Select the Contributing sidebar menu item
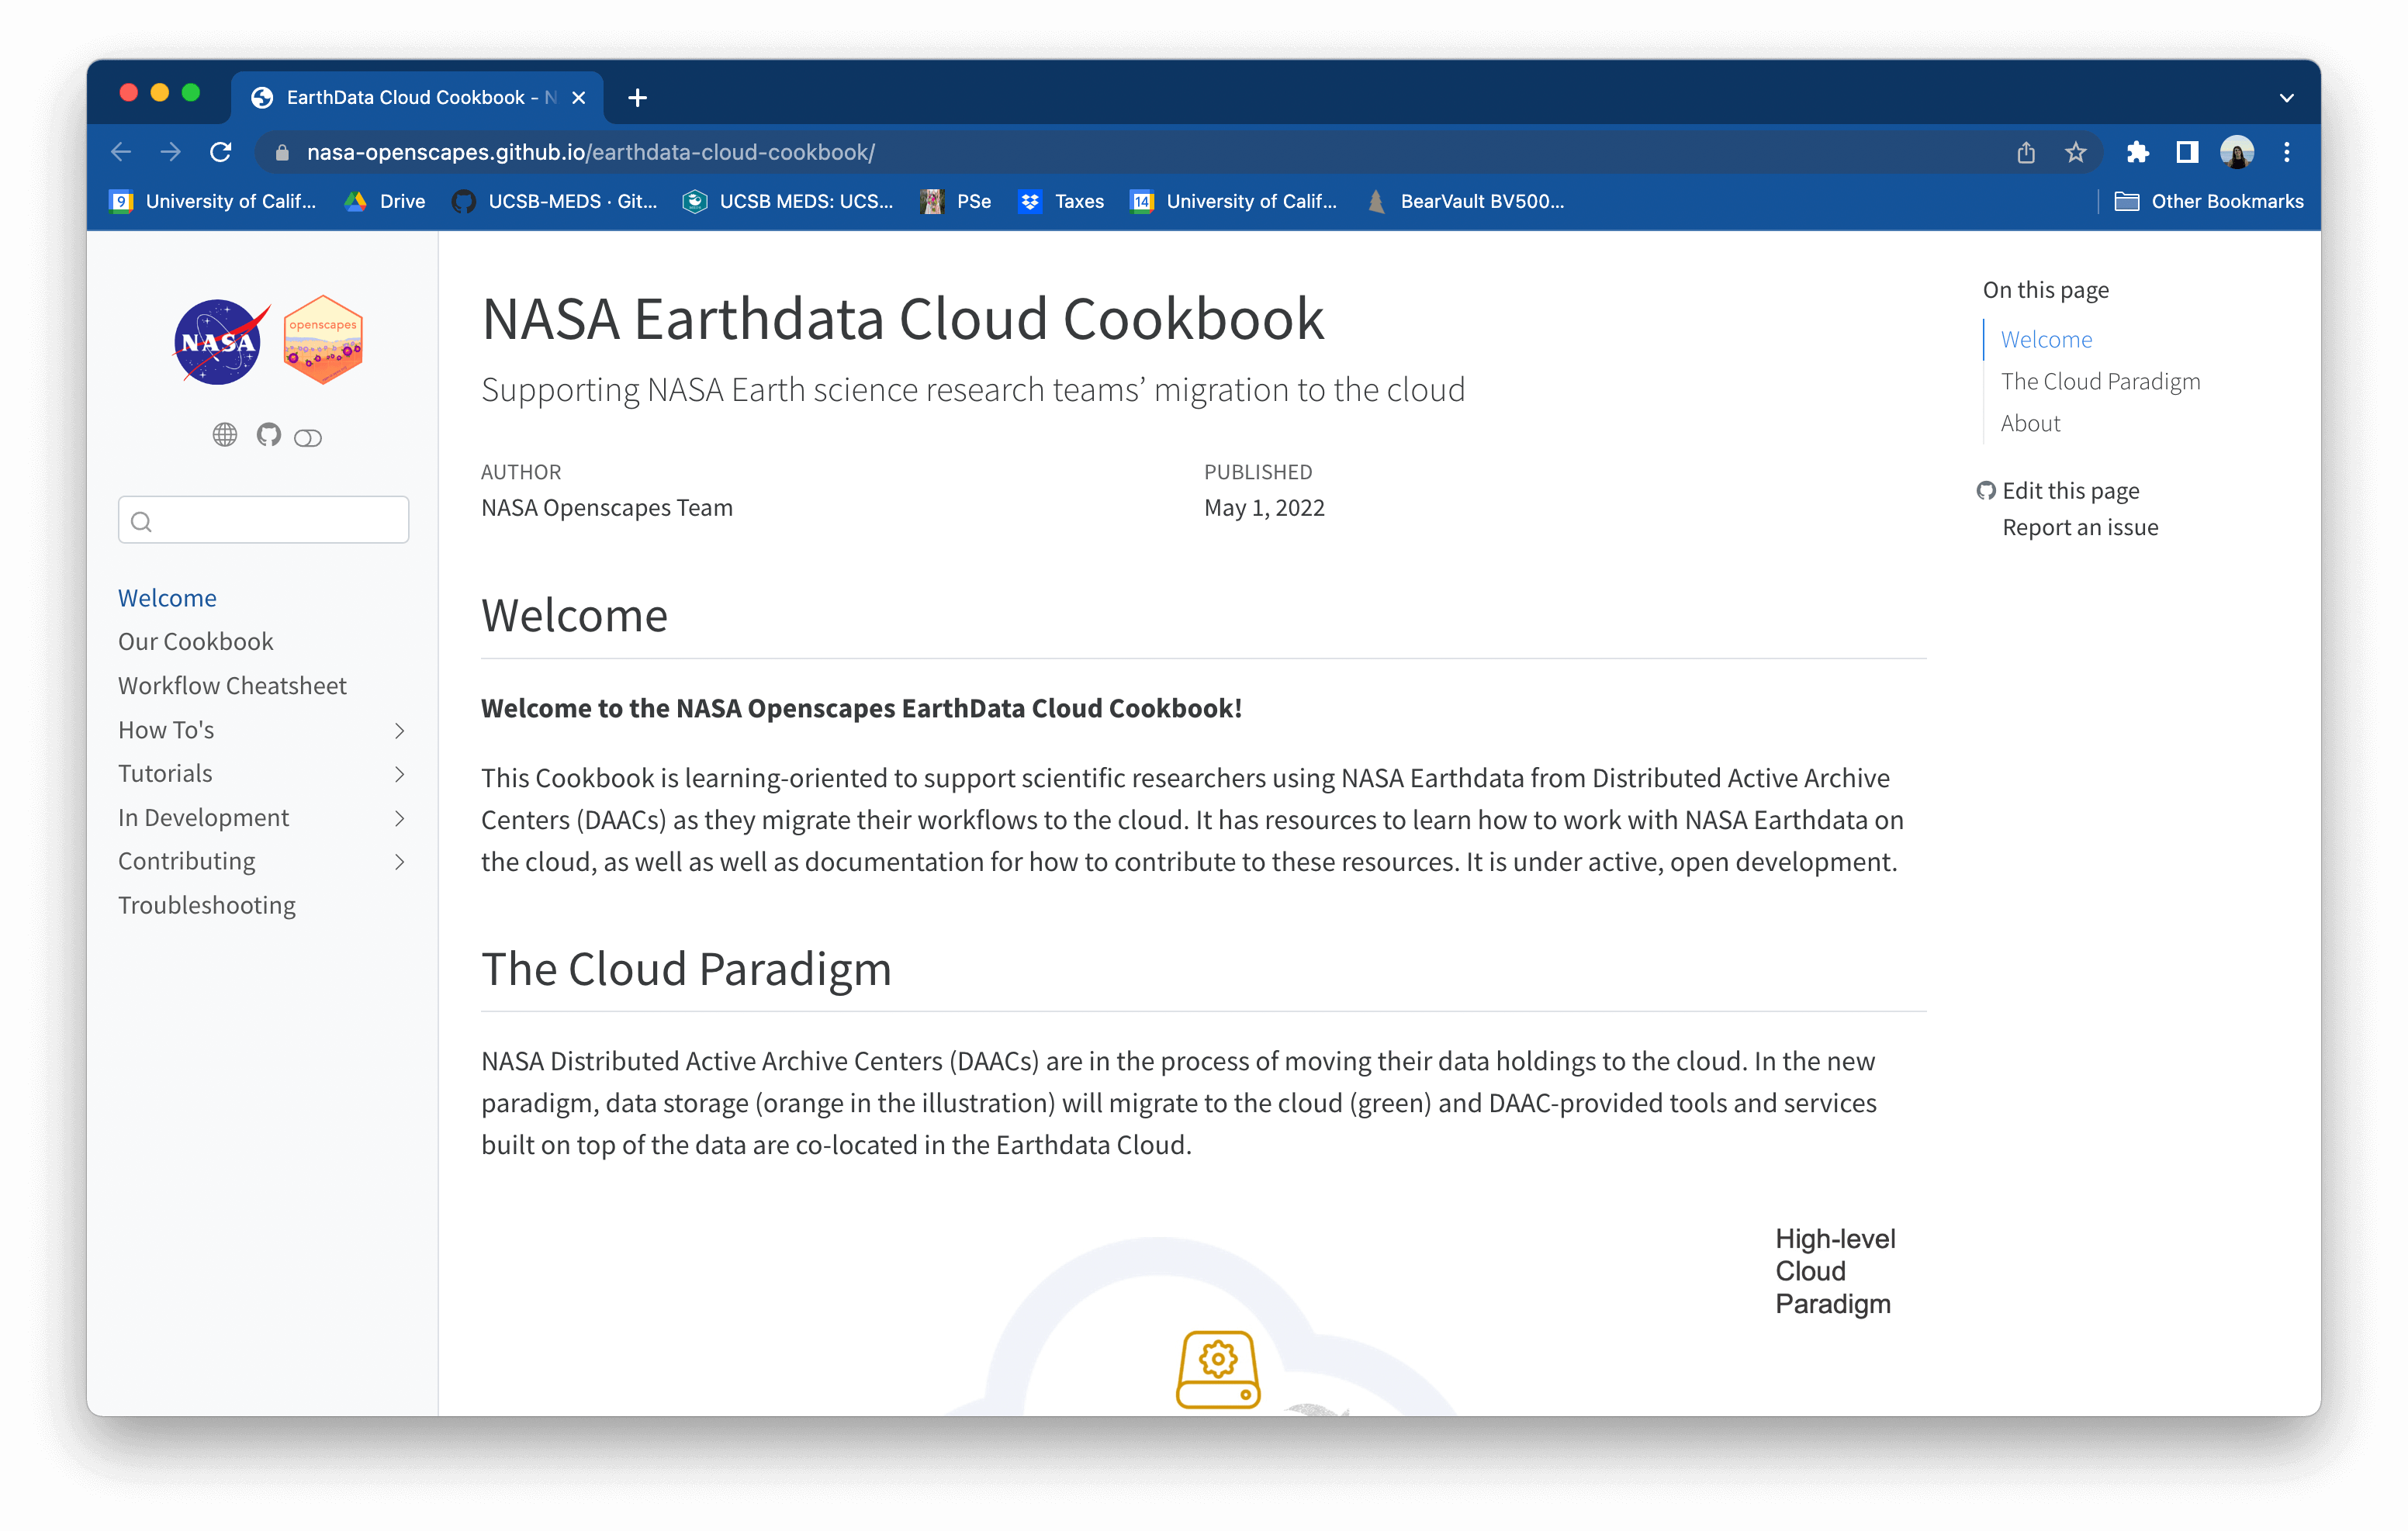The width and height of the screenshot is (2408, 1531). pos(185,859)
